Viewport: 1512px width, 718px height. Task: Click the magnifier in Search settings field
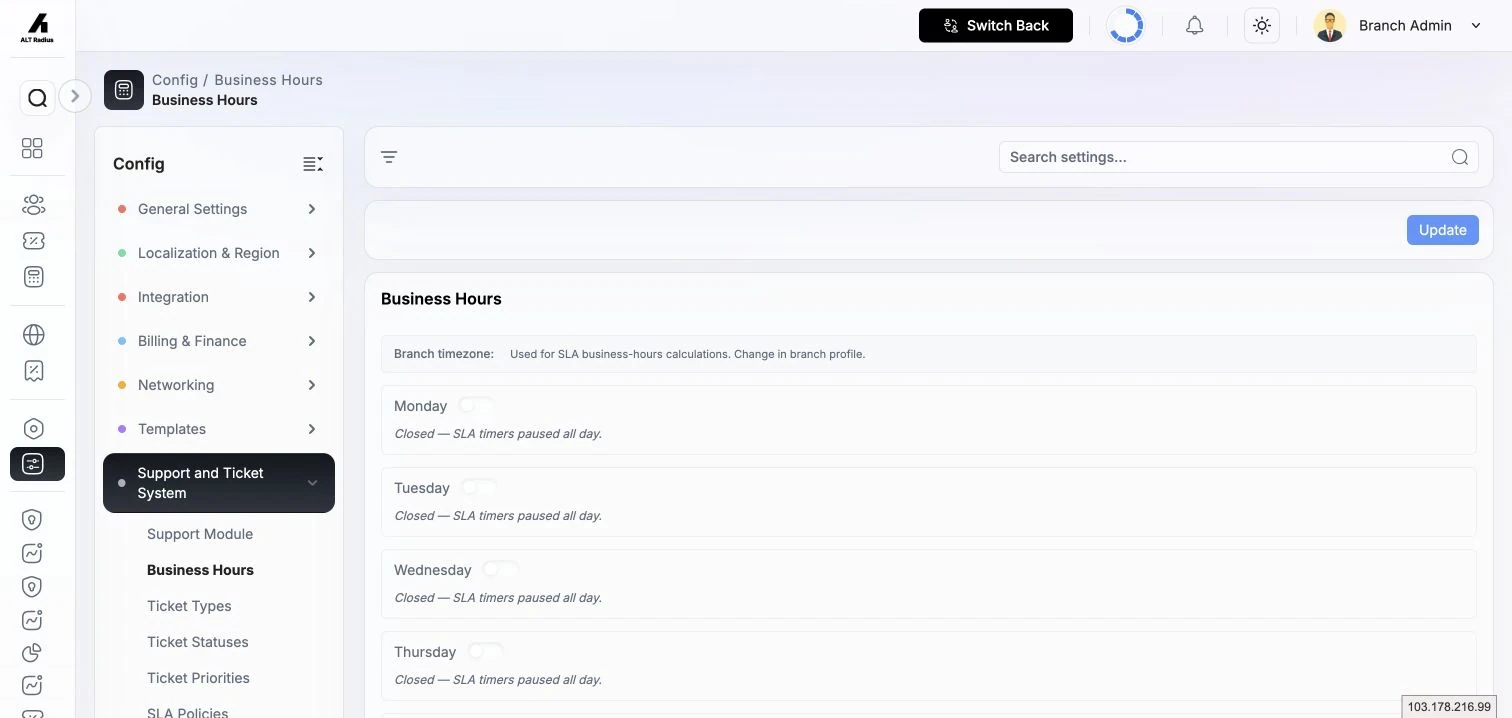click(1460, 157)
